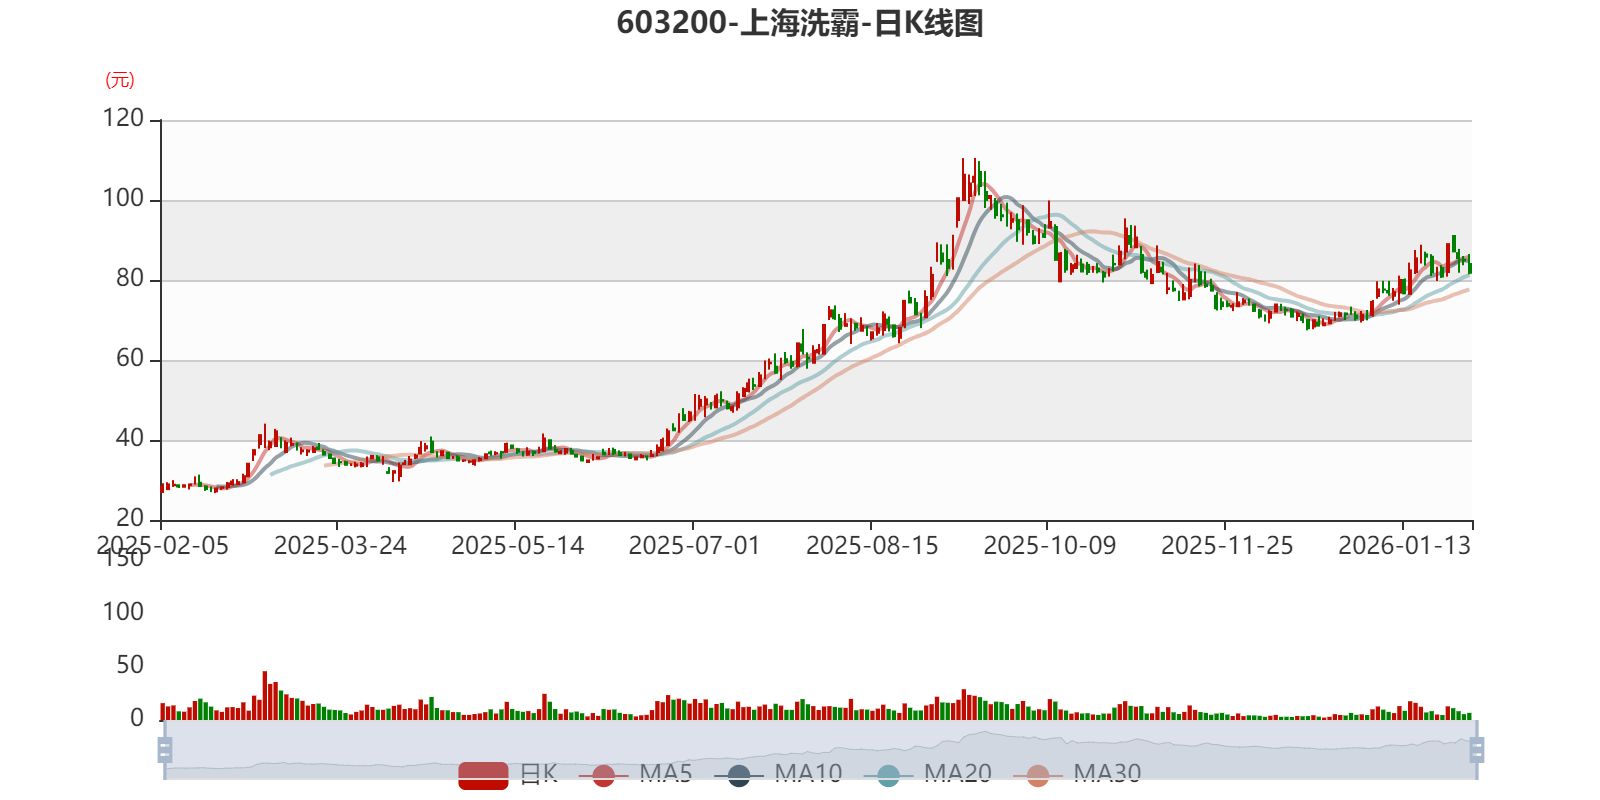
Task: Click the 2025-11-25 date axis label
Action: pyautogui.click(x=1227, y=546)
